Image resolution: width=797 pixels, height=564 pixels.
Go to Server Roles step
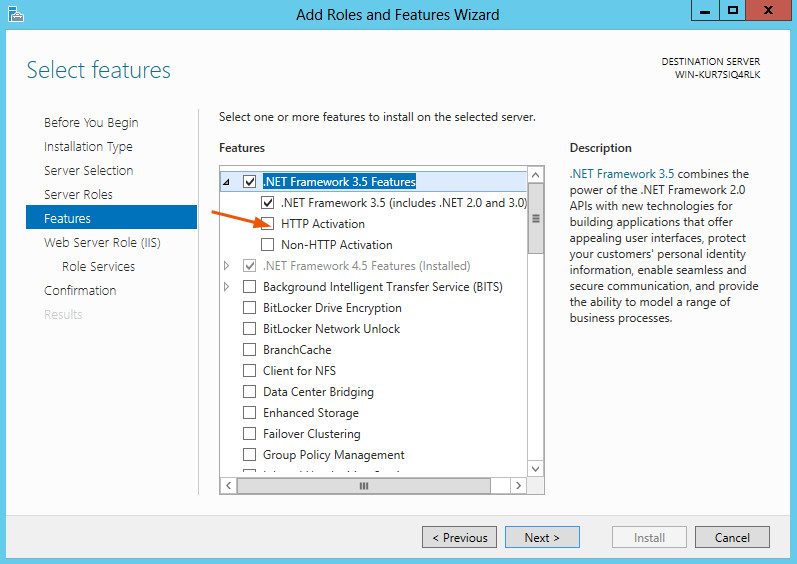click(x=78, y=195)
